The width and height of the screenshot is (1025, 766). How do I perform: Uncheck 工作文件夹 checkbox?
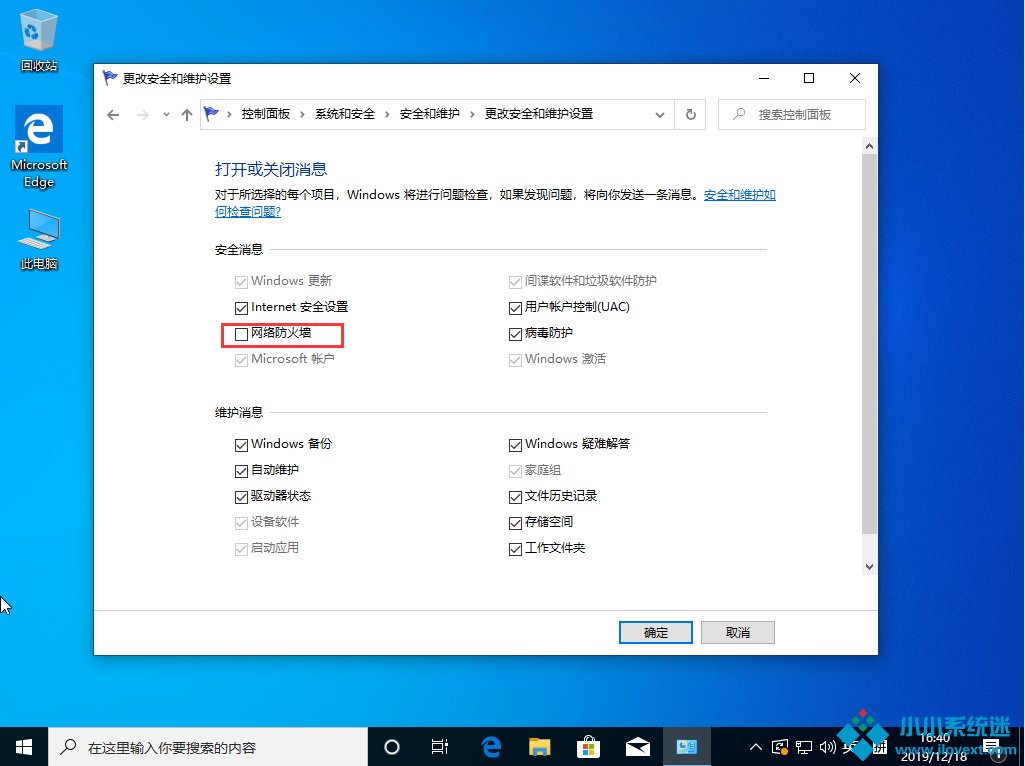coord(515,550)
